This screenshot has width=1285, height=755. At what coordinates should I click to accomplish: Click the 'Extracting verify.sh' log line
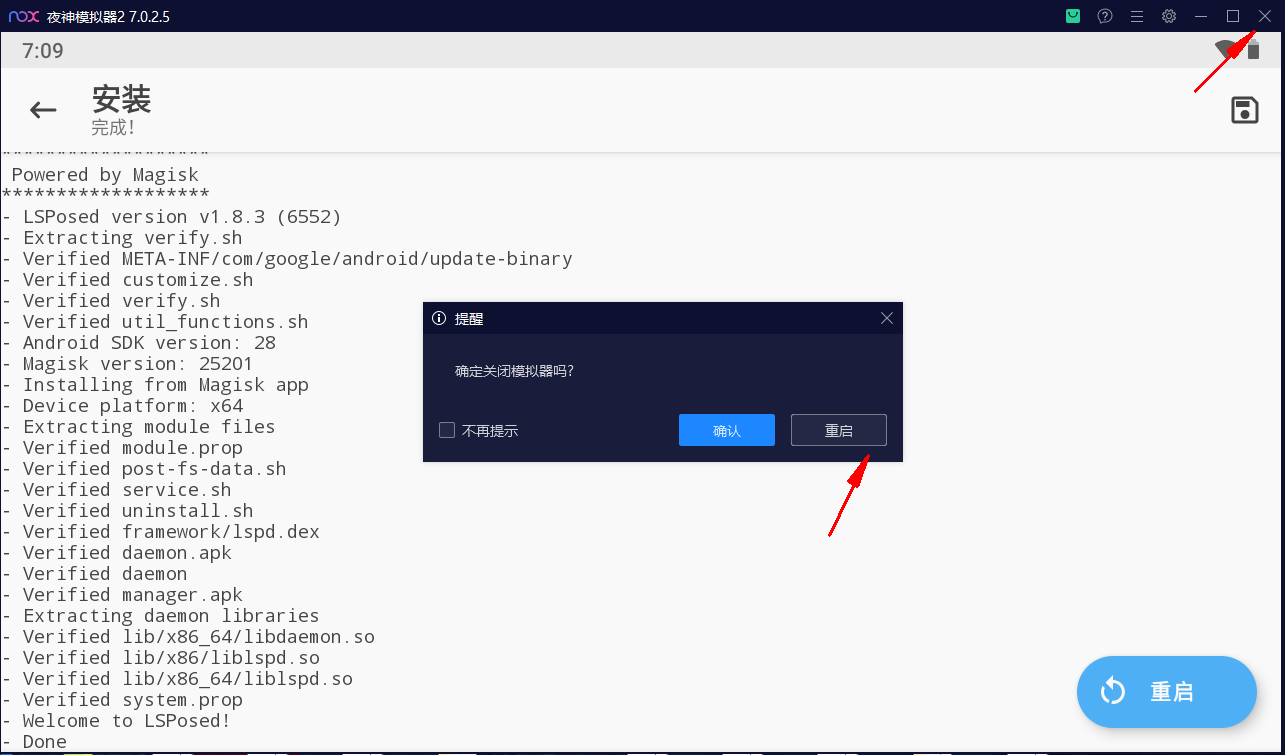(122, 238)
